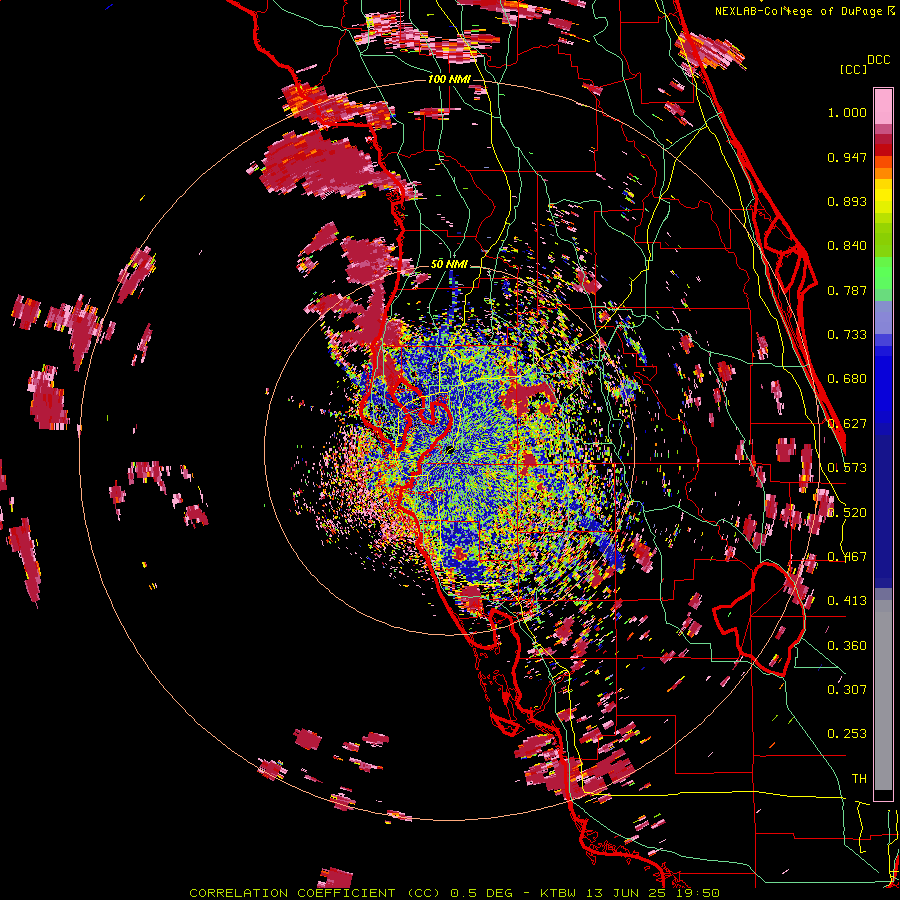Click the 0.680 legend value

847,379
